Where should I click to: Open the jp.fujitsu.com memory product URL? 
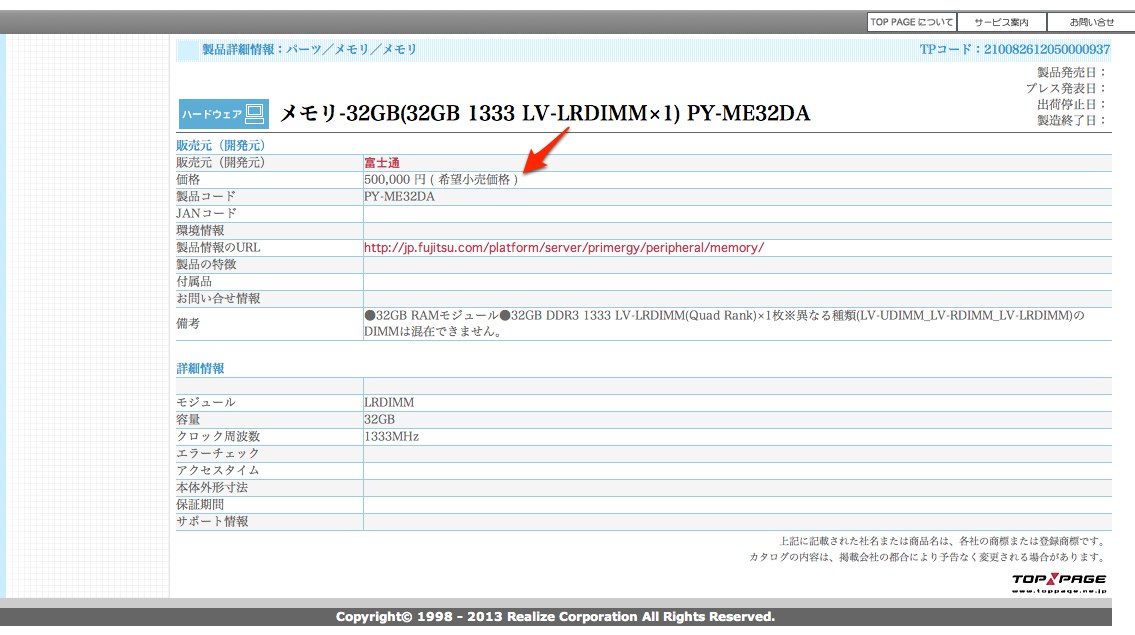564,248
